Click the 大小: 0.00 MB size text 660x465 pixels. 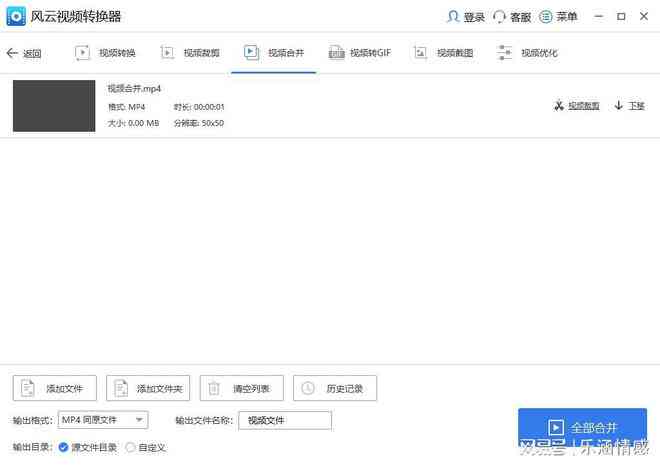click(133, 123)
